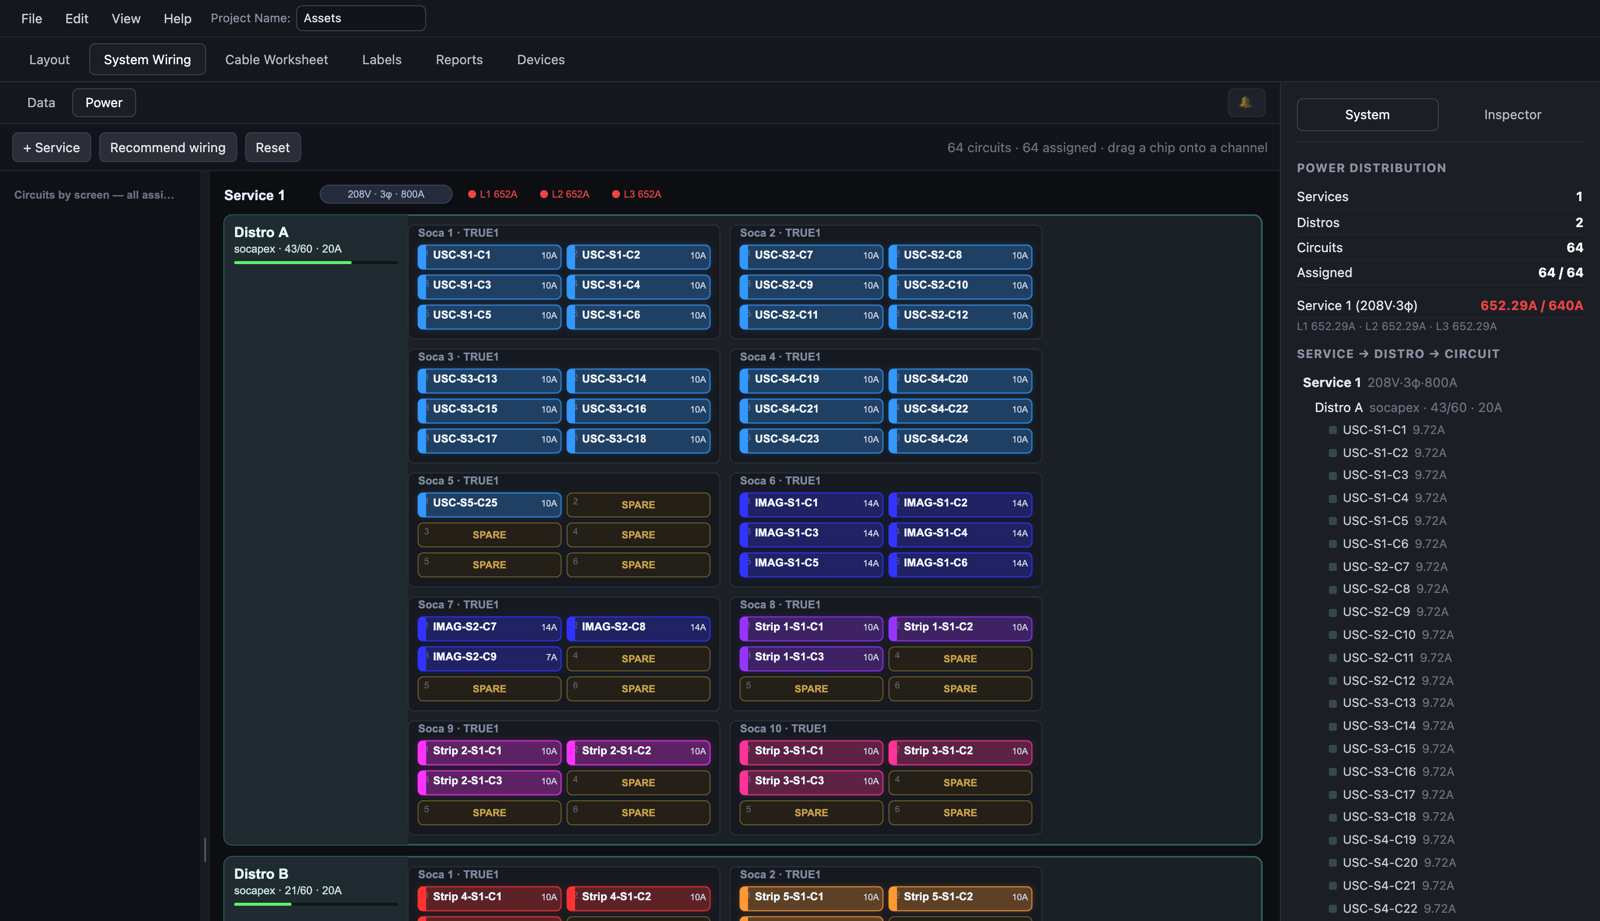Select the USC-S3-C14 chip in Soca 3
Image resolution: width=1600 pixels, height=921 pixels.
click(638, 380)
